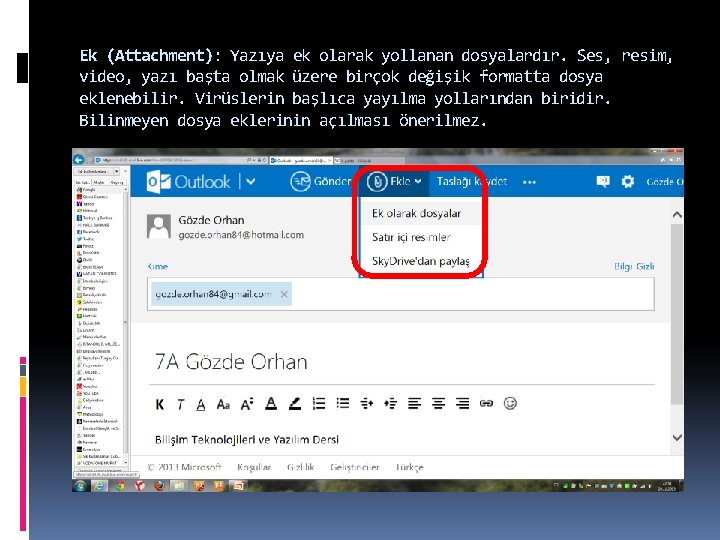Image resolution: width=720 pixels, height=540 pixels.
Task: Click the Geliştiriciler footer link
Action: point(354,467)
